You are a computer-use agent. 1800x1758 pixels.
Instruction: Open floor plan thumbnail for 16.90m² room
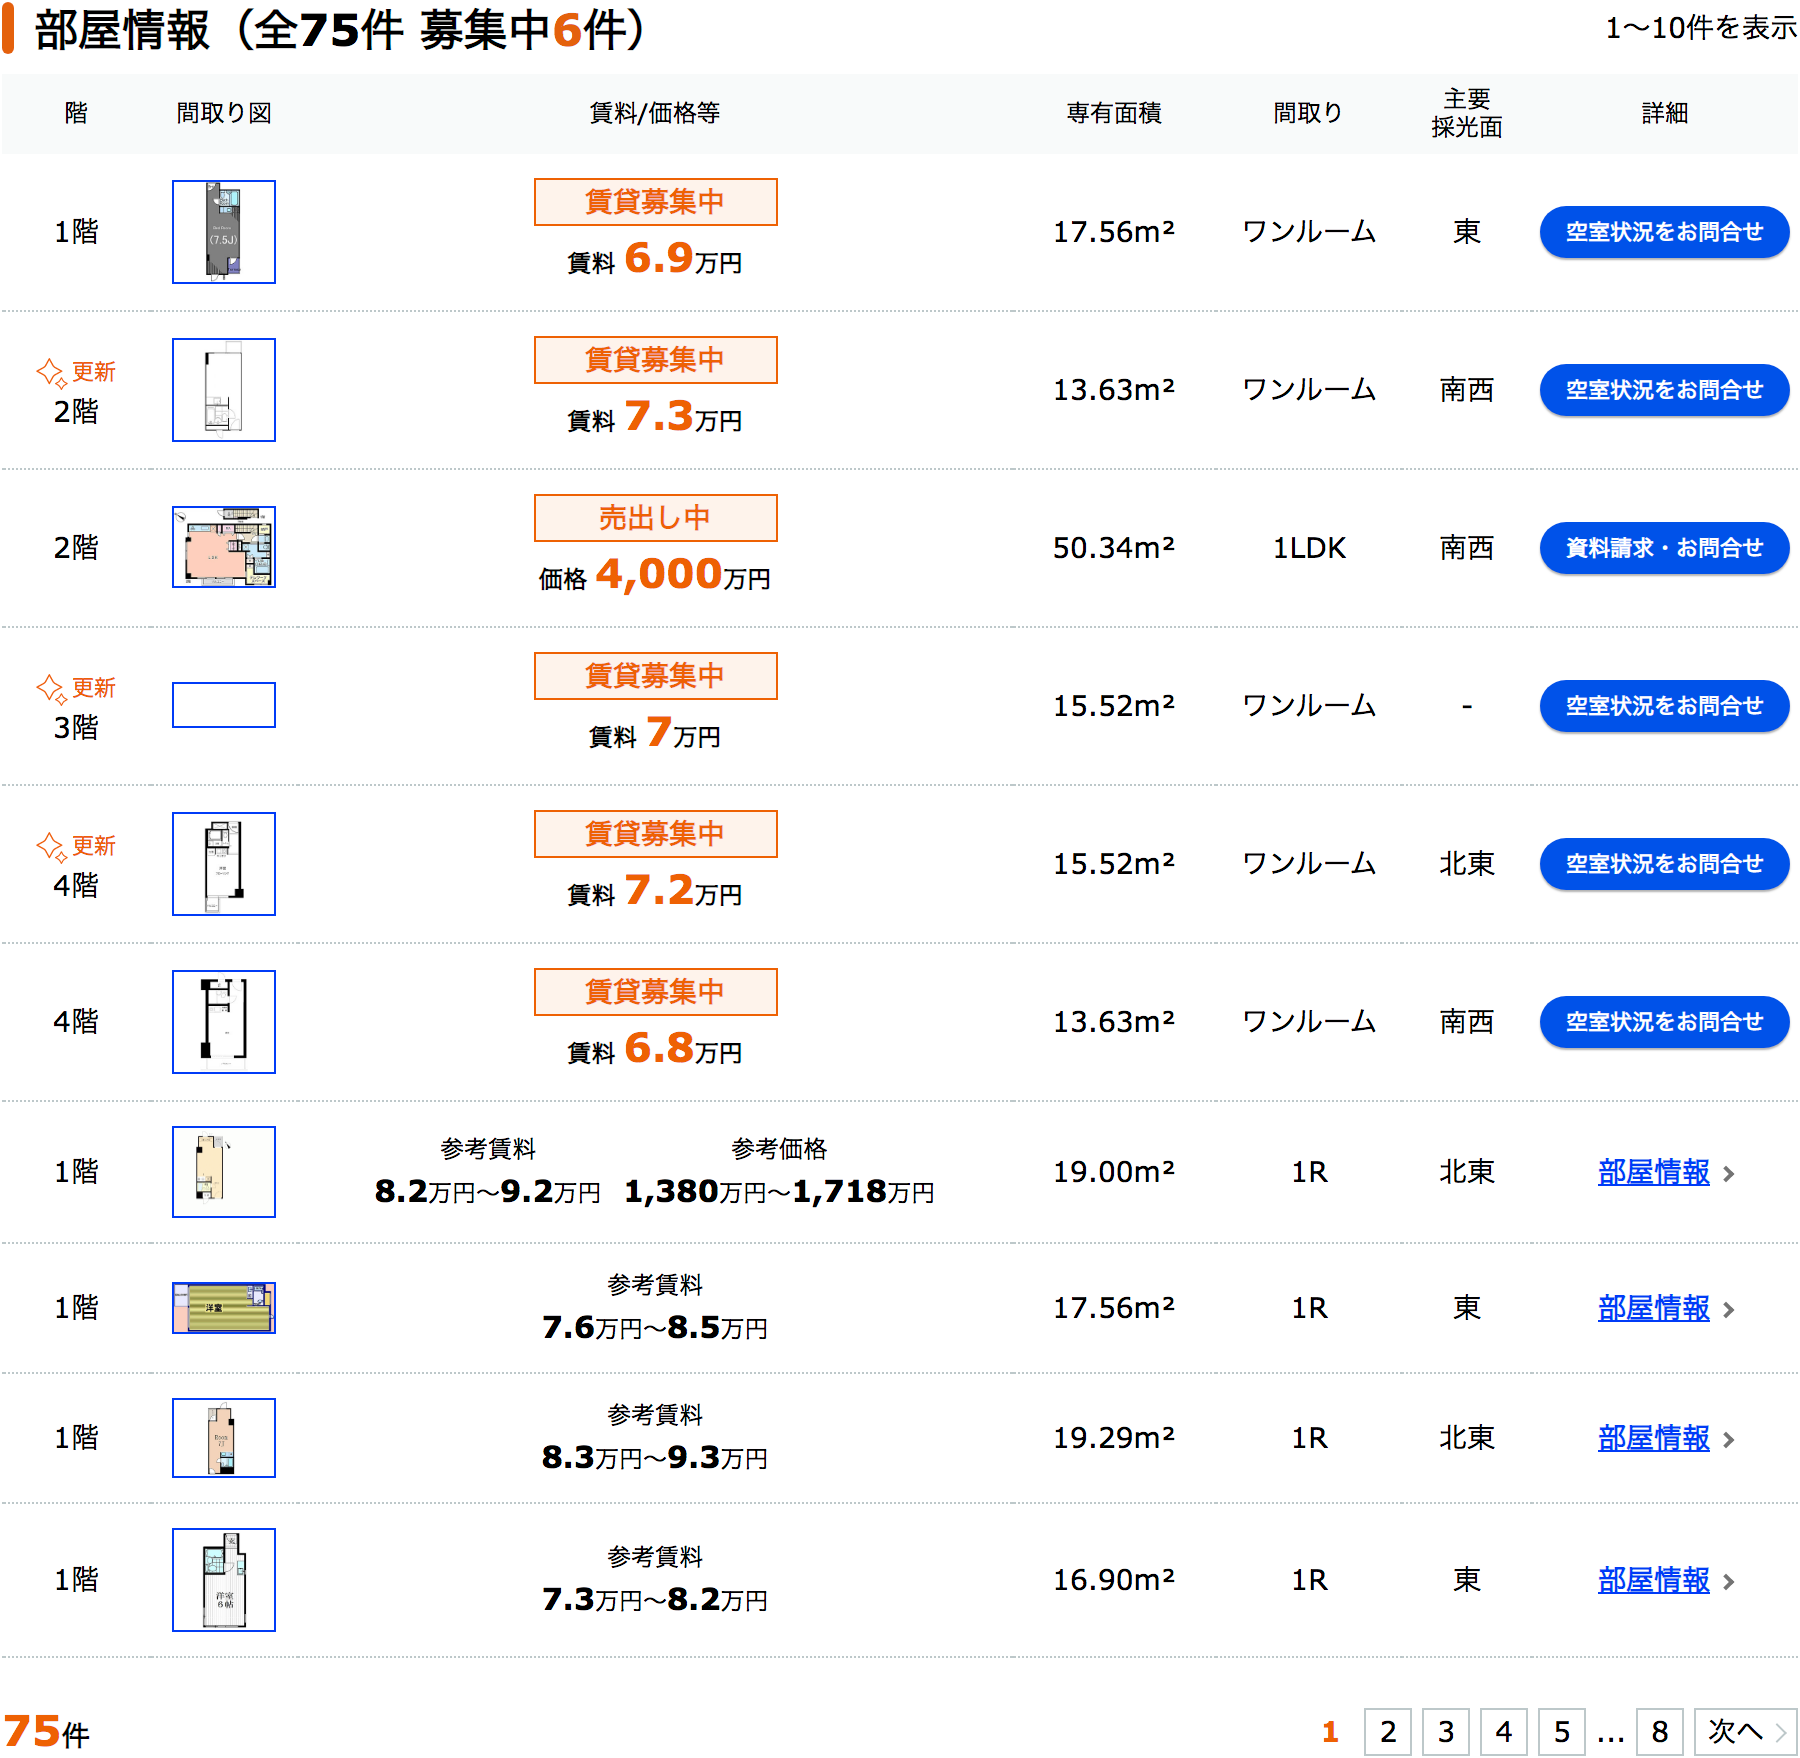[223, 1580]
